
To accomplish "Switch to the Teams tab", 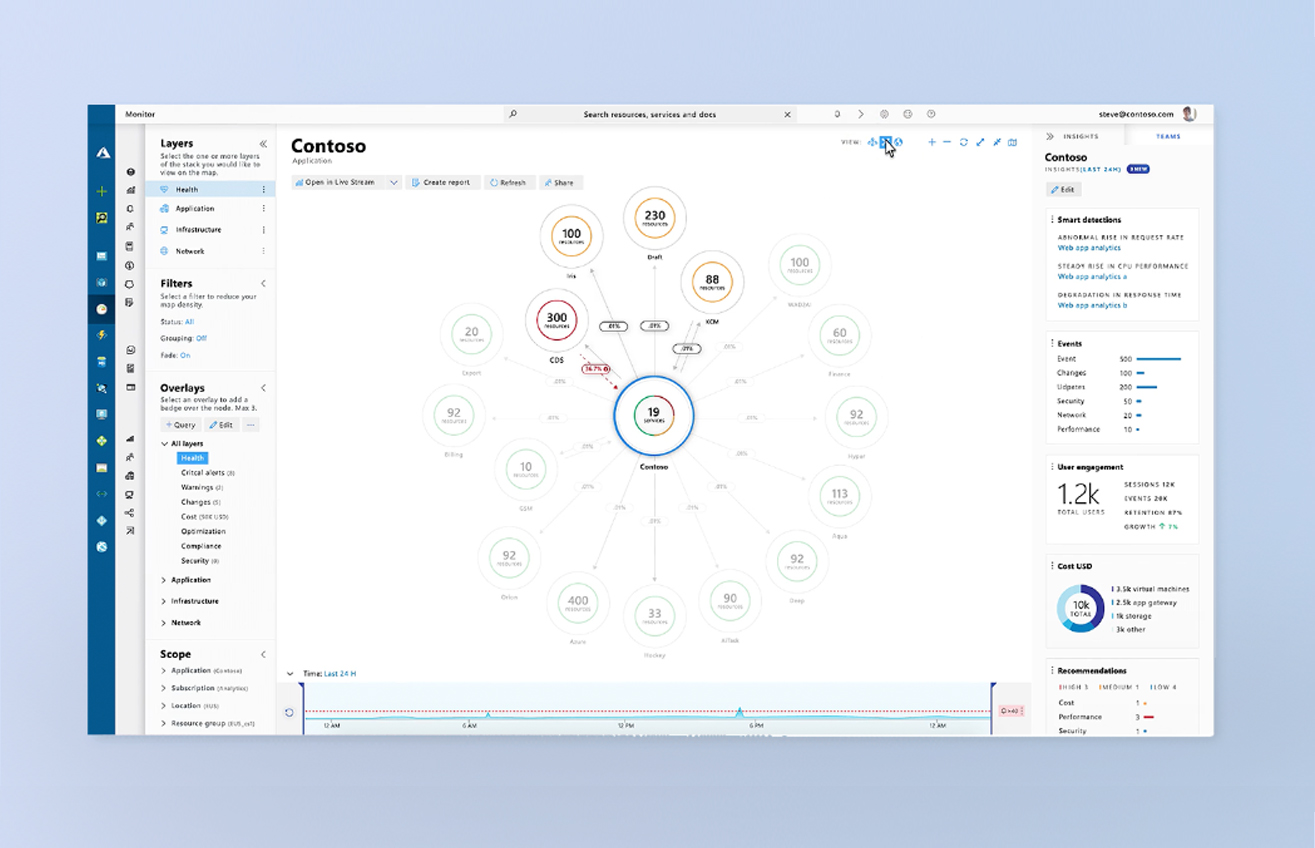I will pyautogui.click(x=1167, y=136).
